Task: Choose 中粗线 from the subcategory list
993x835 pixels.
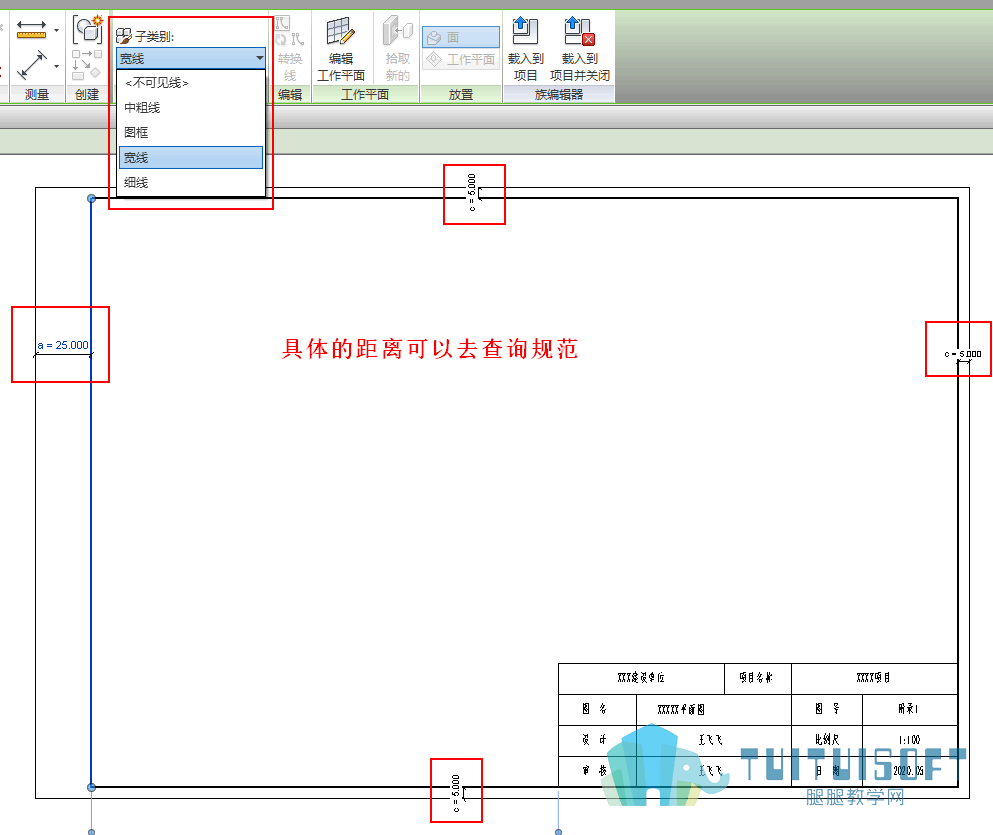Action: coord(191,108)
